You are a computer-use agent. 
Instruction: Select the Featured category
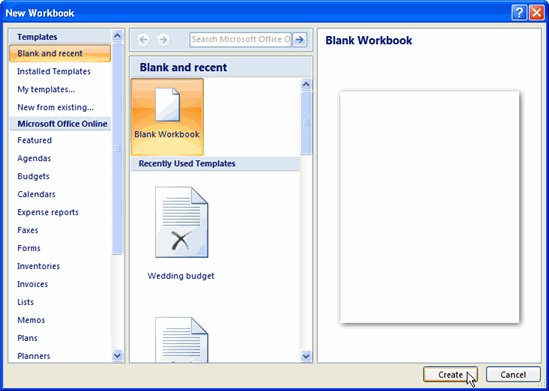[x=34, y=140]
